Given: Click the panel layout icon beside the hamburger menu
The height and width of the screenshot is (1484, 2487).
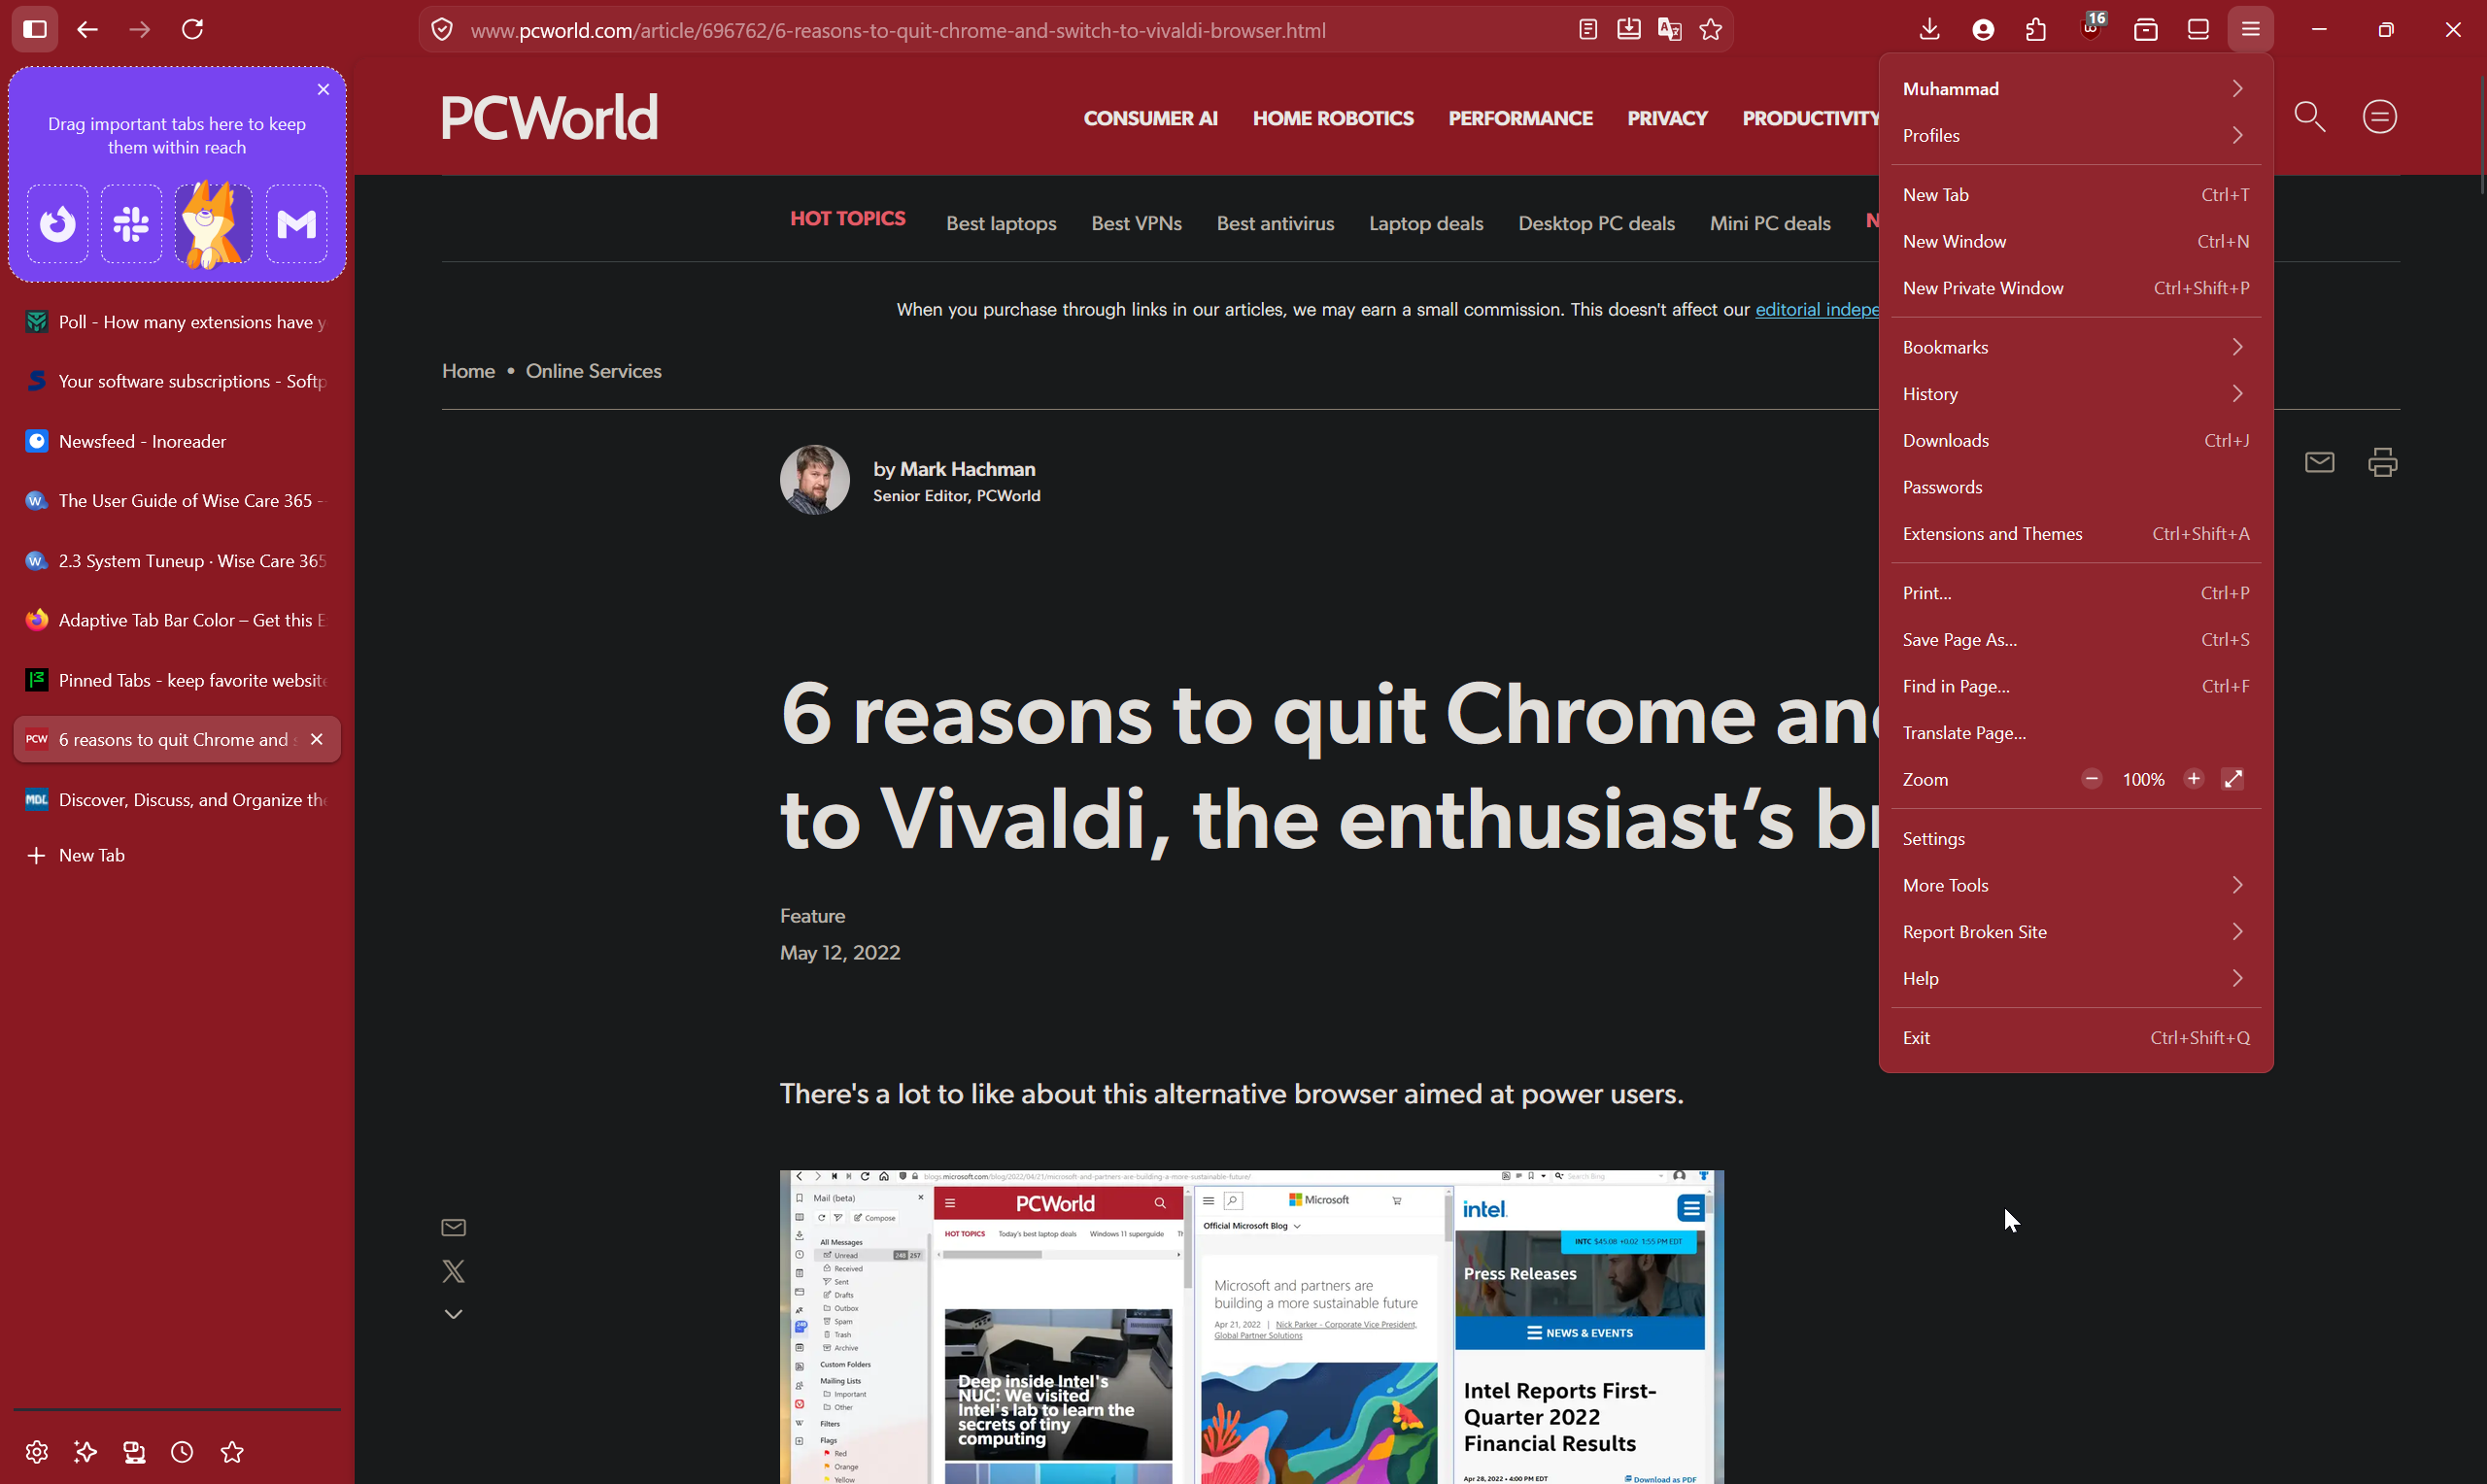Looking at the screenshot, I should [x=2198, y=30].
